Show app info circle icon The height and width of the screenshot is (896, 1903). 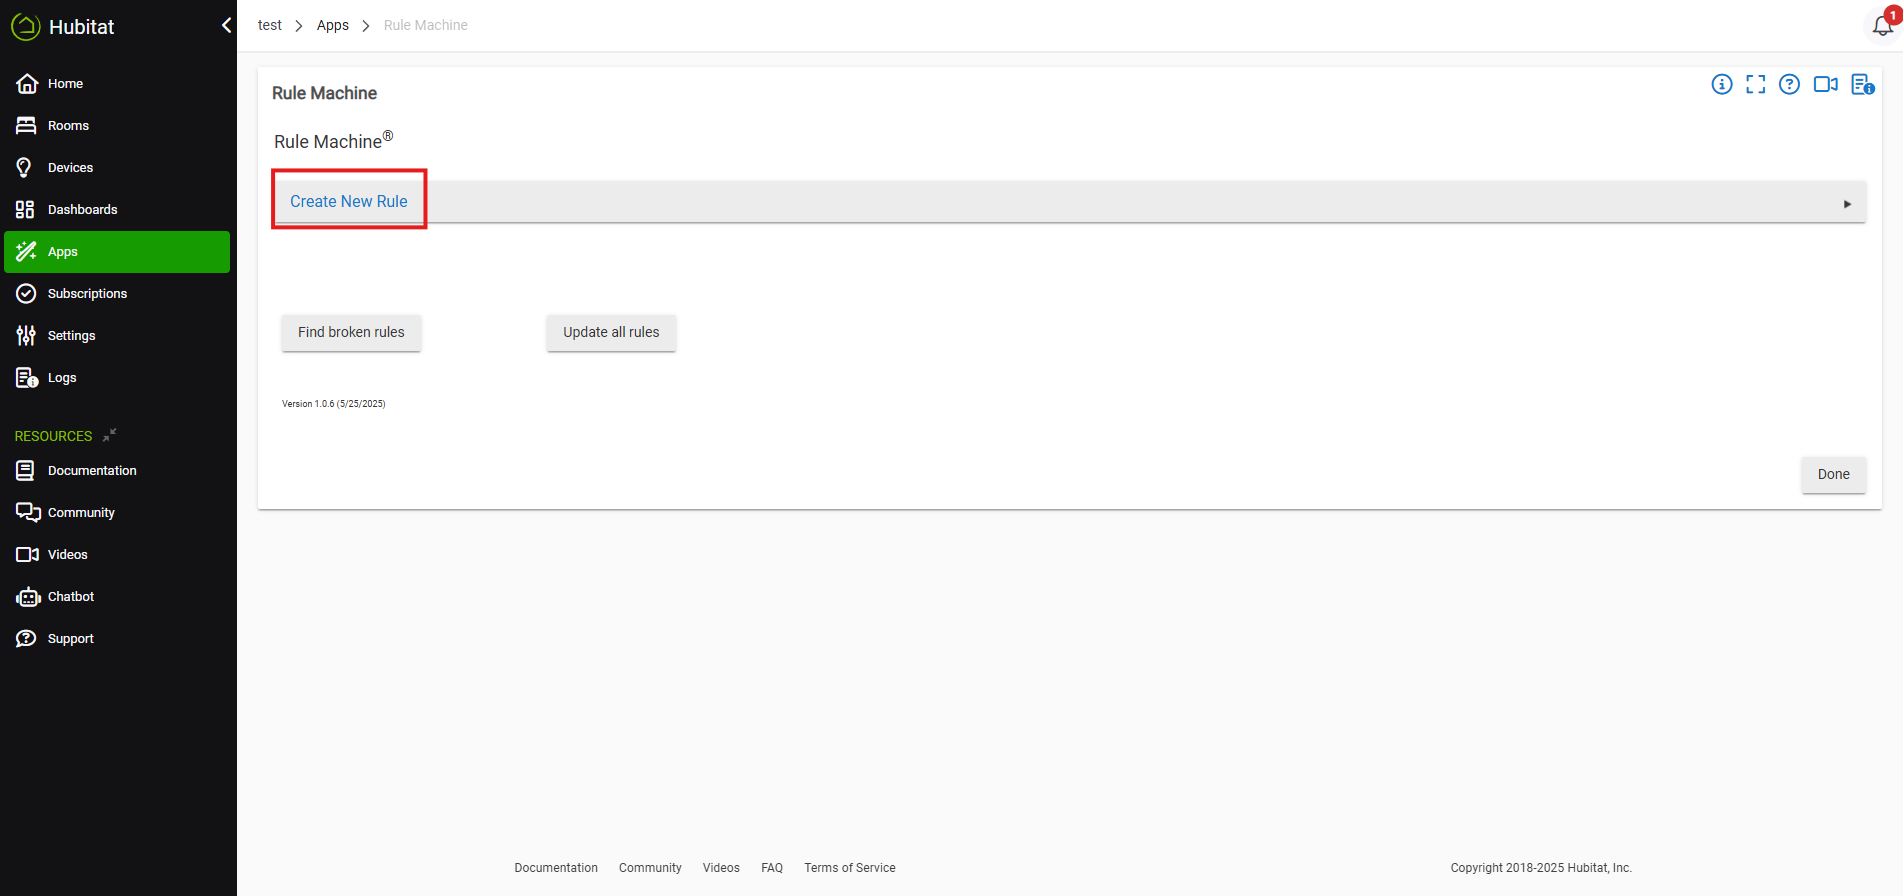pos(1722,84)
